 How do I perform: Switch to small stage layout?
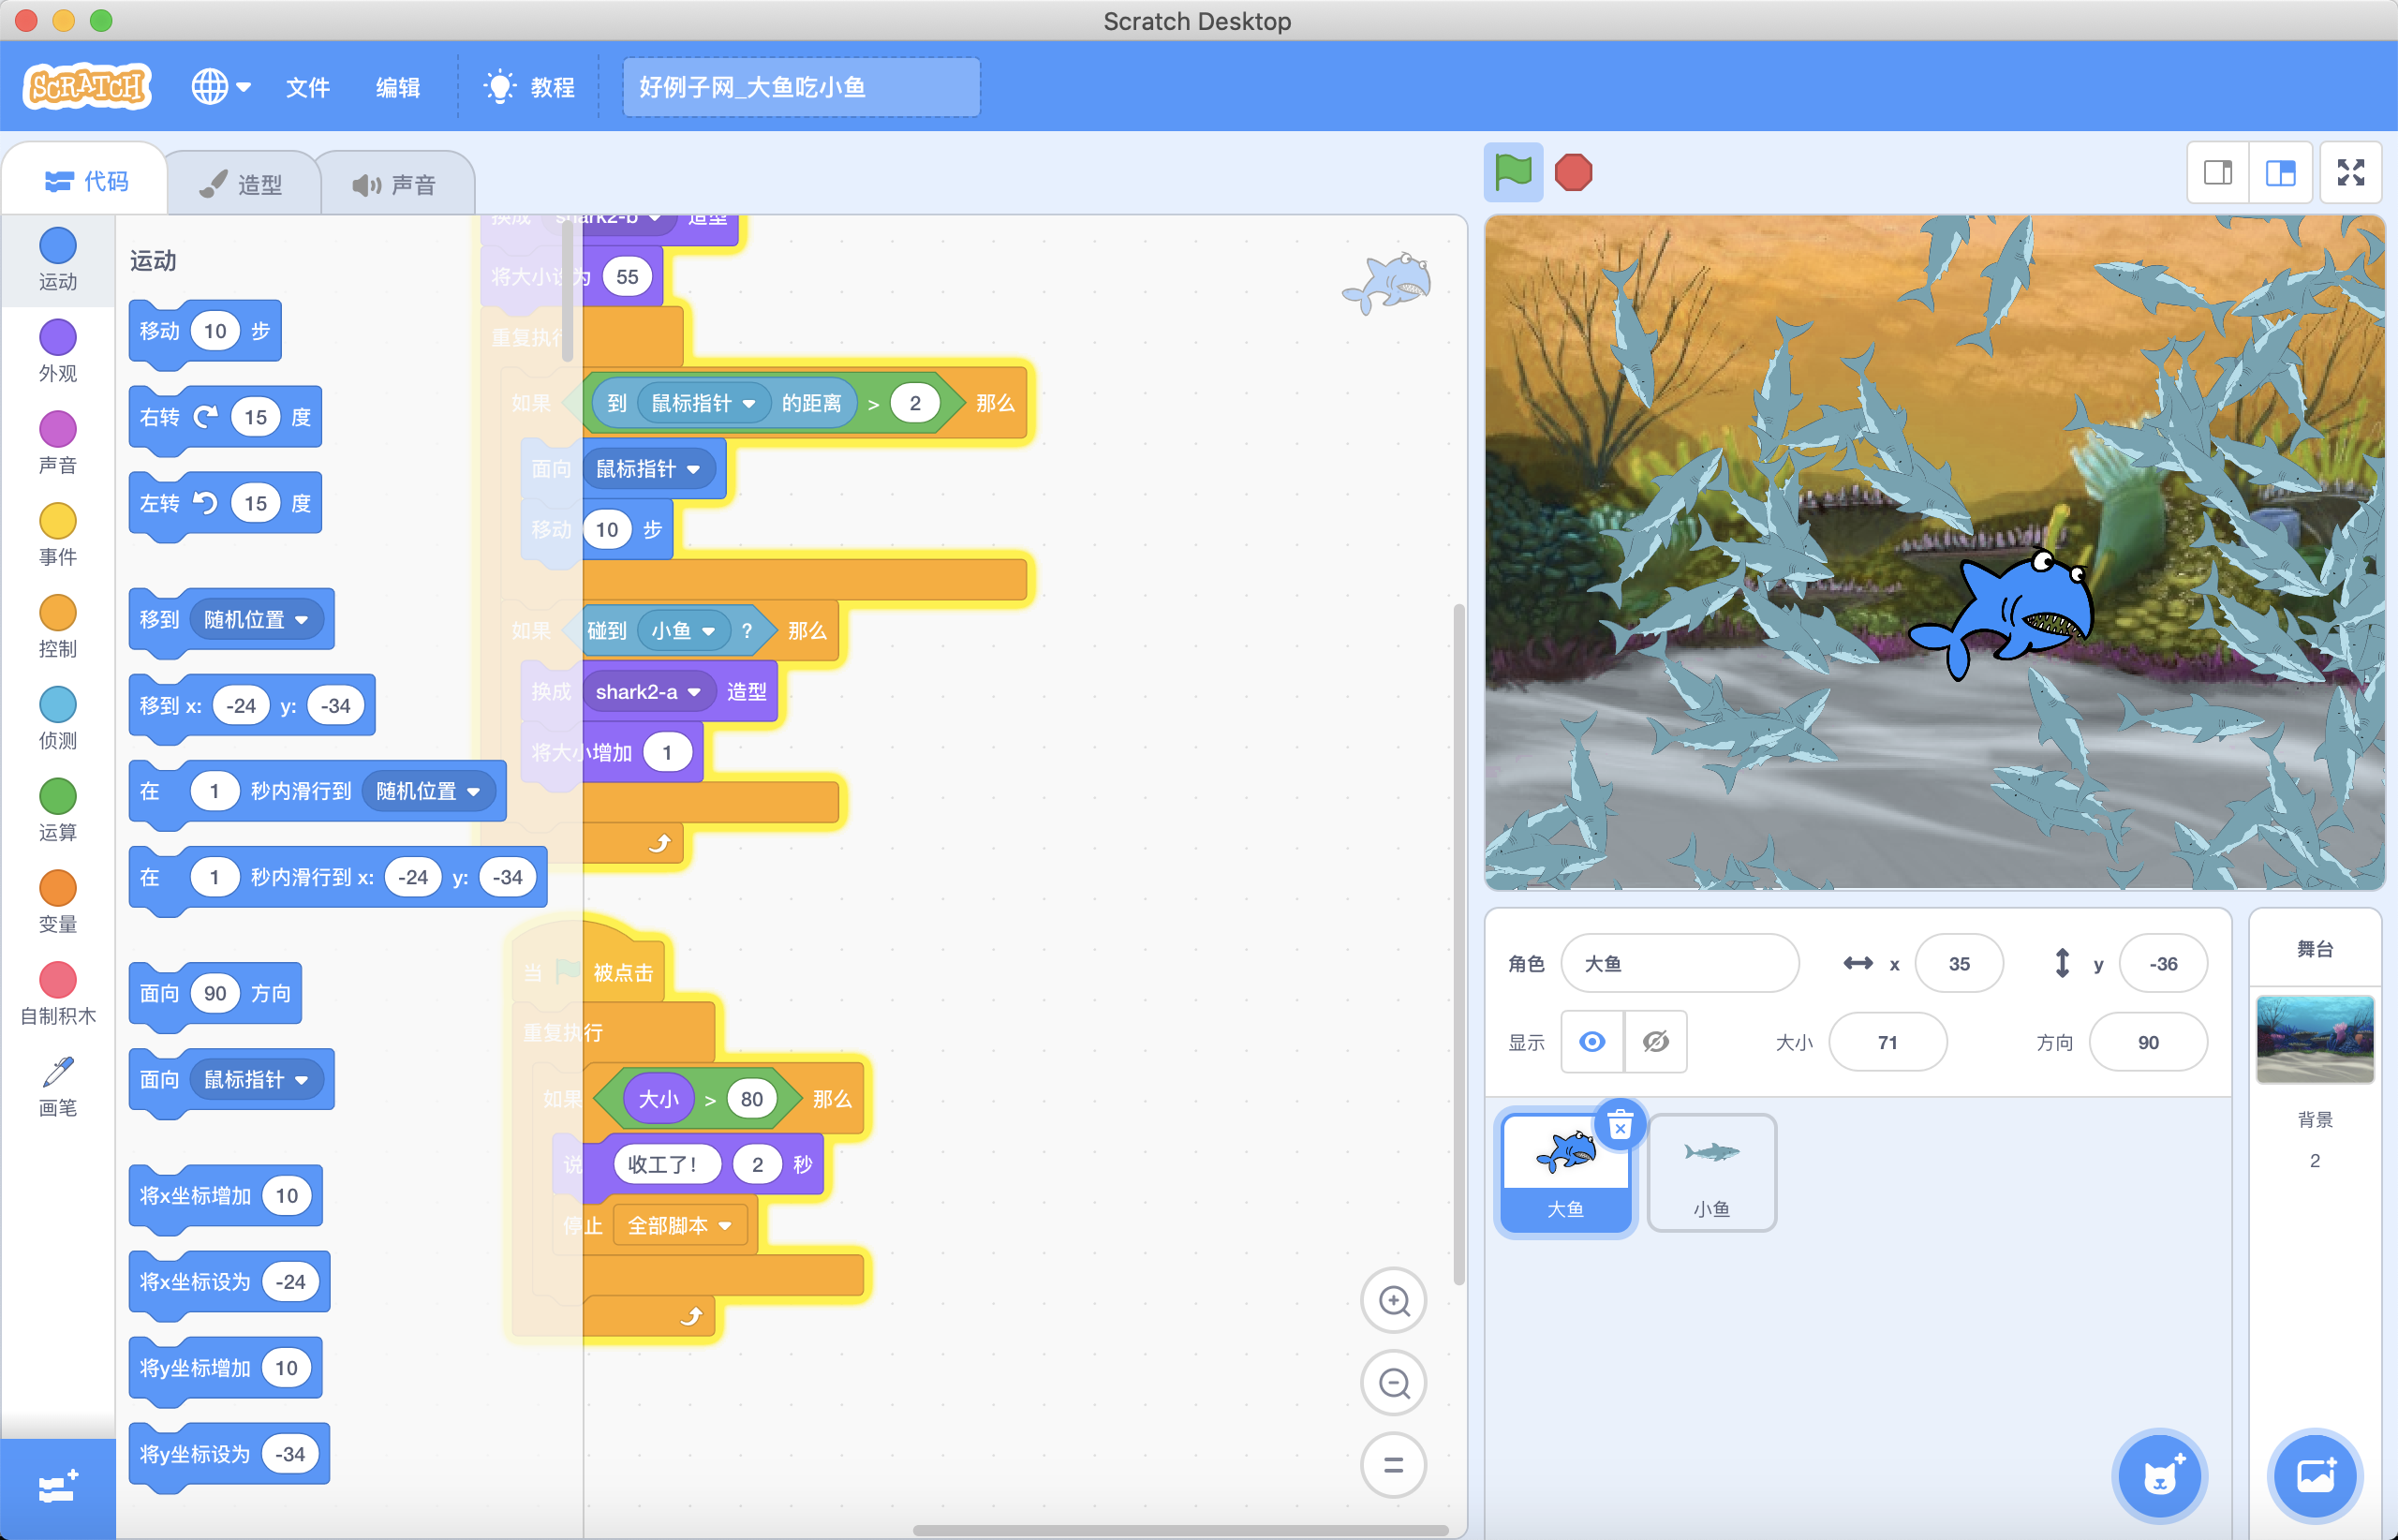2218,173
